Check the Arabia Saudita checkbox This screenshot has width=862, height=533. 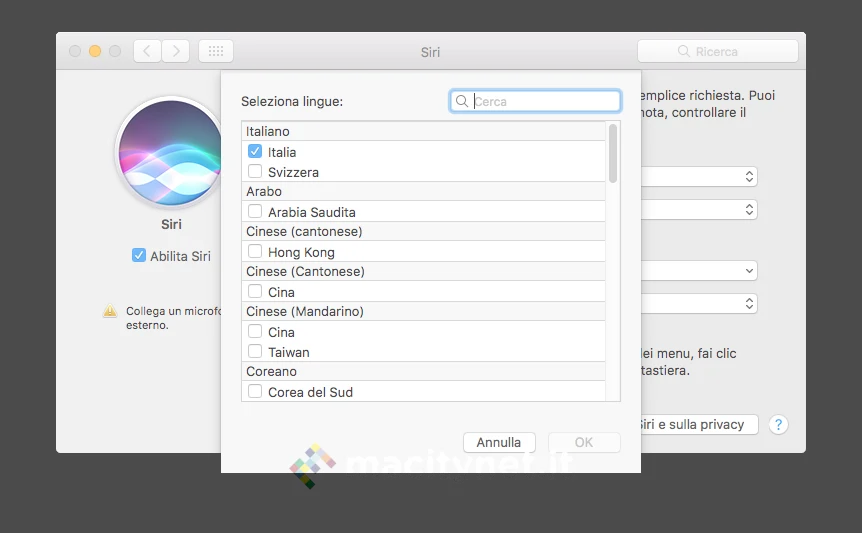click(255, 211)
